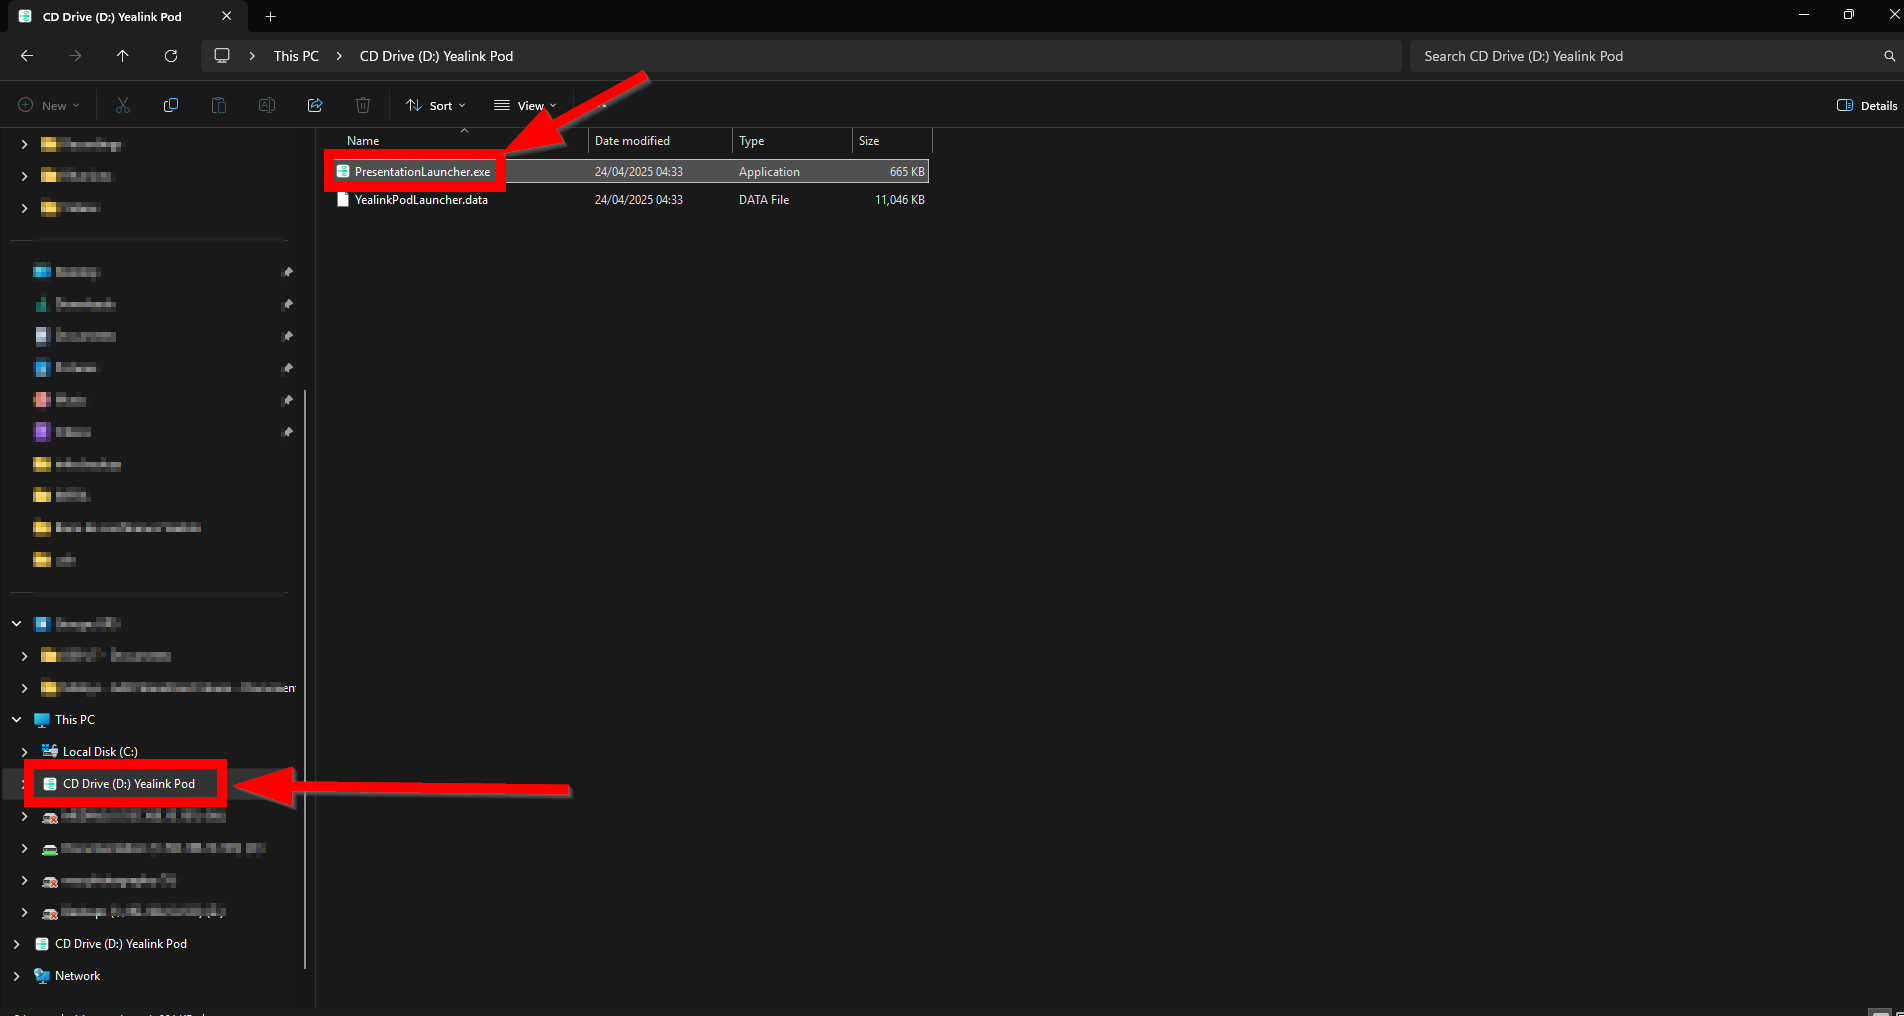The height and width of the screenshot is (1016, 1904).
Task: Expand the Network tree node
Action: pos(17,976)
